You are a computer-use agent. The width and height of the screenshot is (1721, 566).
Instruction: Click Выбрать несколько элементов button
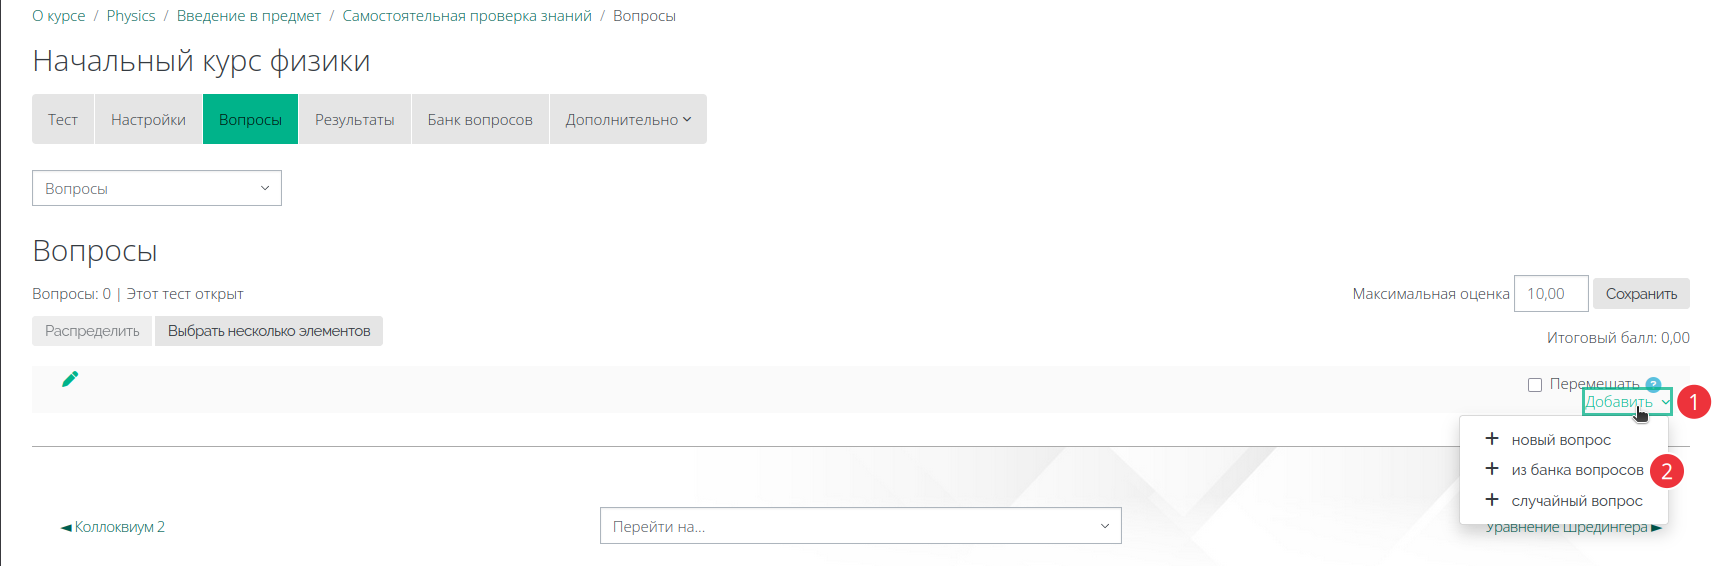(x=269, y=331)
